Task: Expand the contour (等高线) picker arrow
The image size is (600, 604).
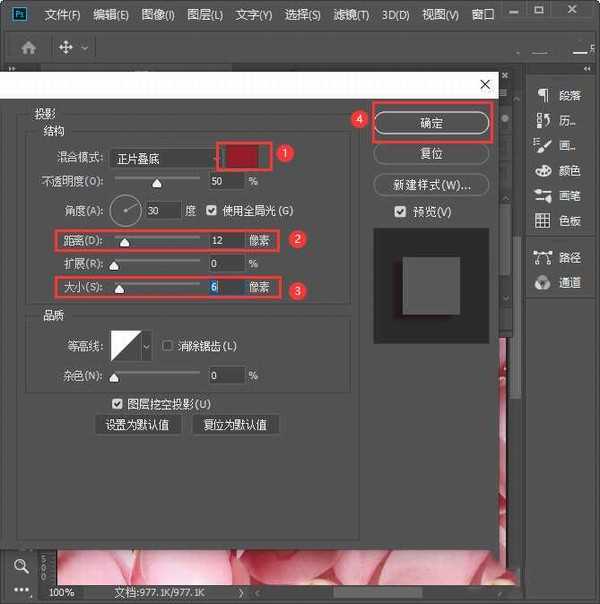Action: pos(147,346)
